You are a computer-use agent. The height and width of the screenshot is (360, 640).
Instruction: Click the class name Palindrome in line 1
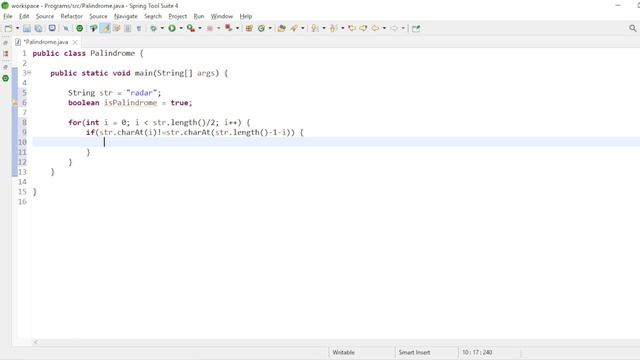pos(112,53)
